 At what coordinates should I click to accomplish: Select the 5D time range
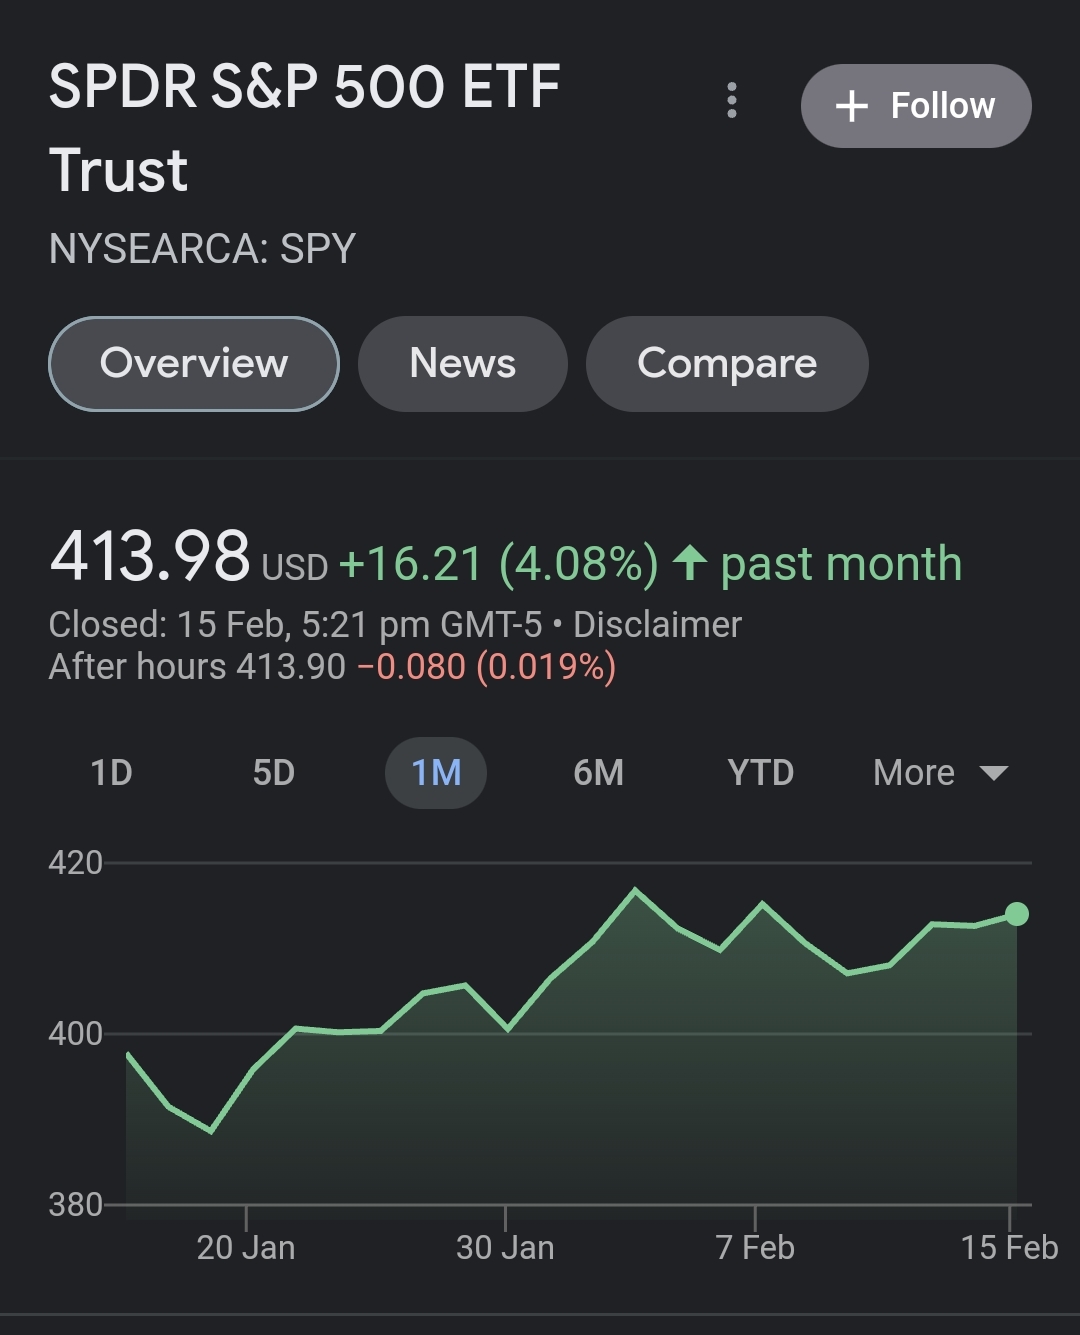click(273, 773)
